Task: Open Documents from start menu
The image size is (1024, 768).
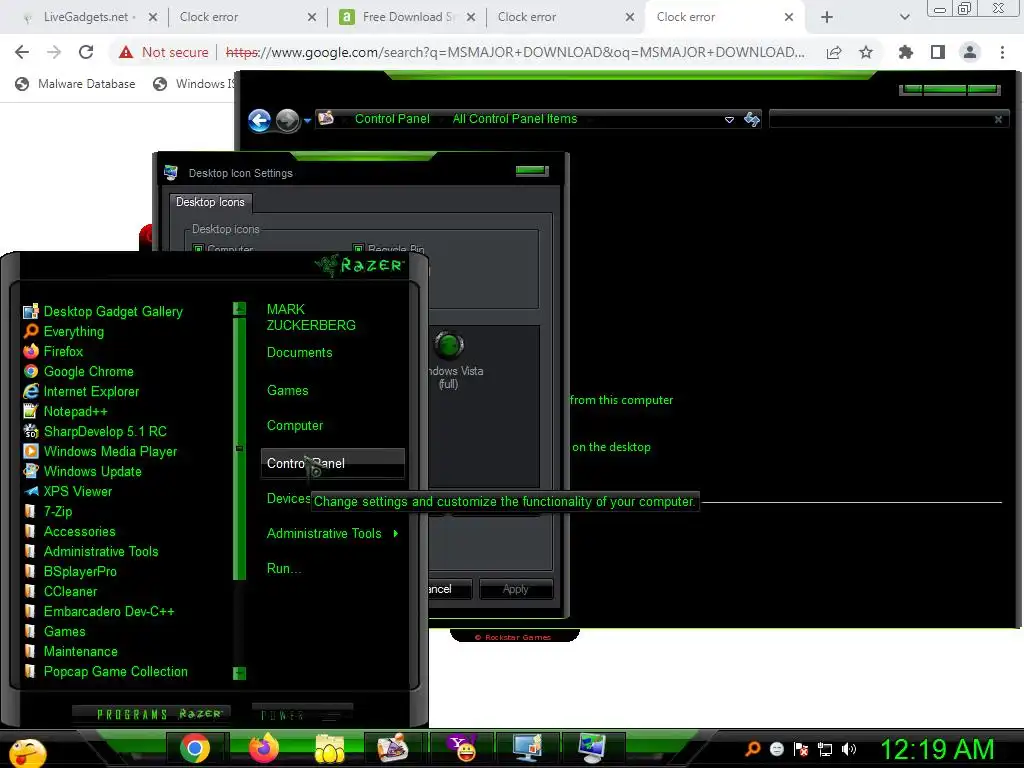Action: click(x=300, y=353)
